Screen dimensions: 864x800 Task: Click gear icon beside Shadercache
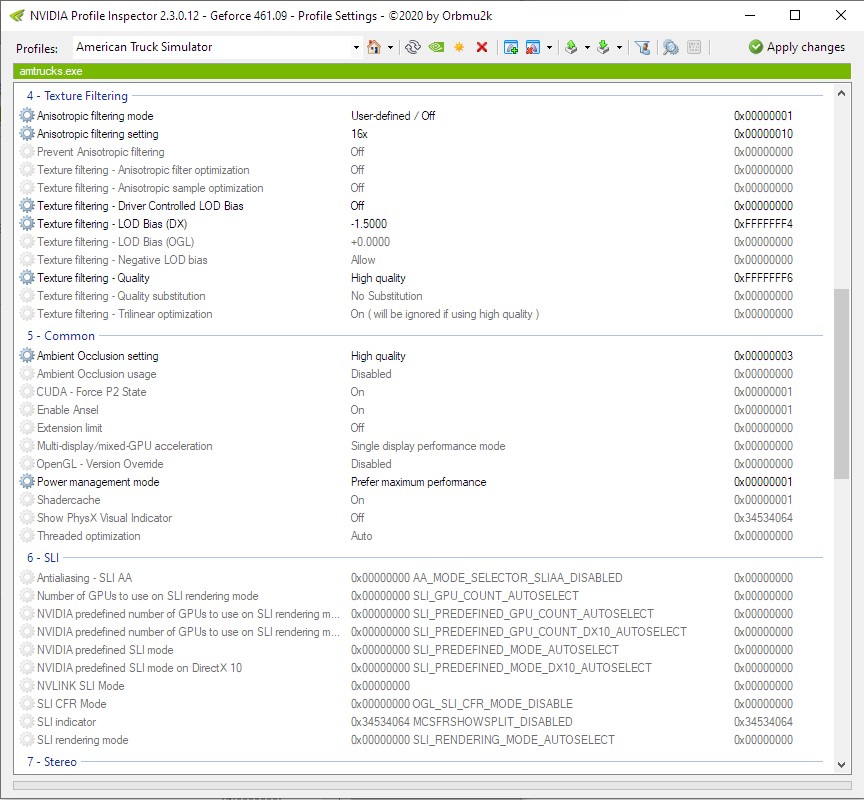point(27,500)
